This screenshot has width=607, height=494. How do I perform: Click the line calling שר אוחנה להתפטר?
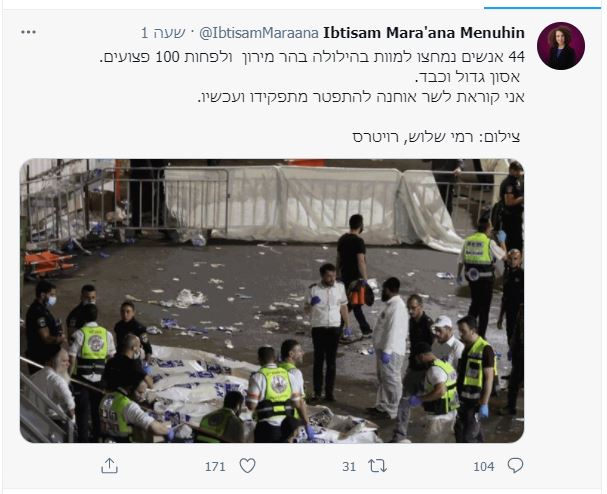tap(361, 97)
